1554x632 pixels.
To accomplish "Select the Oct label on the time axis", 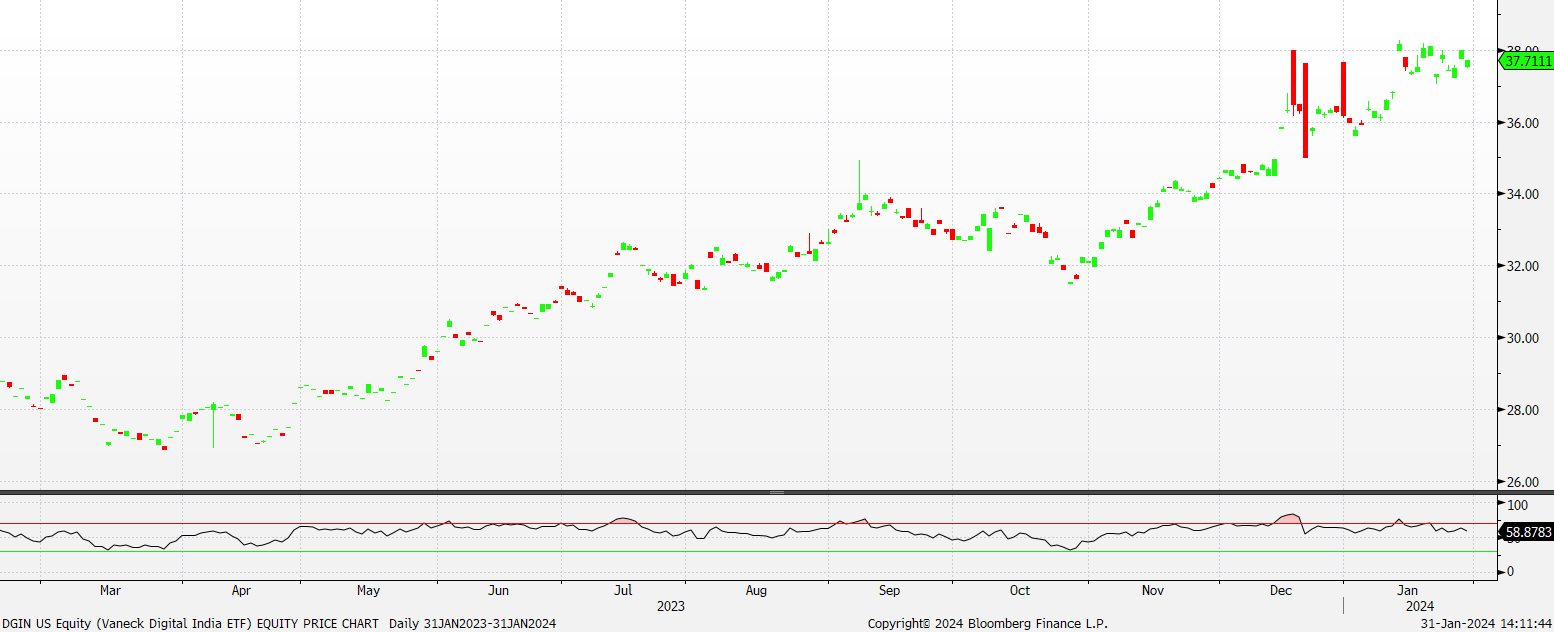I will (1020, 591).
